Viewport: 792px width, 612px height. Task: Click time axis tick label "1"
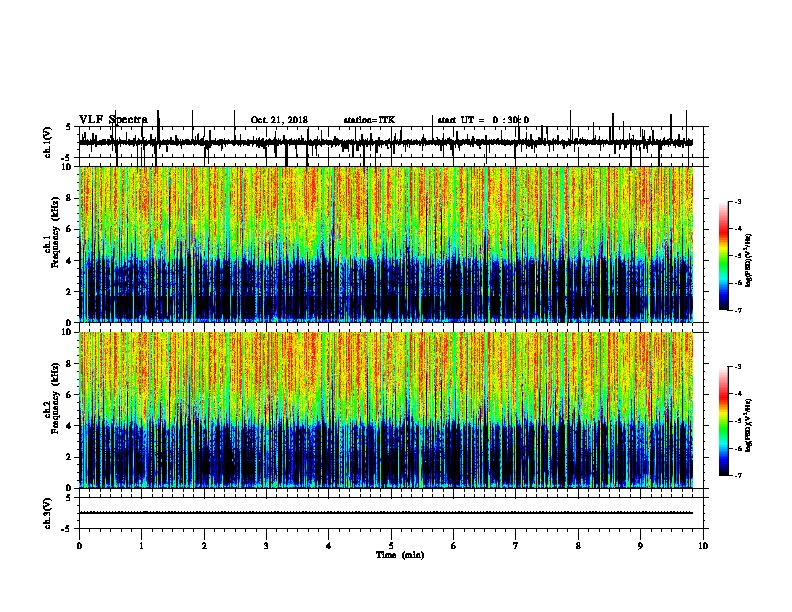click(x=141, y=545)
